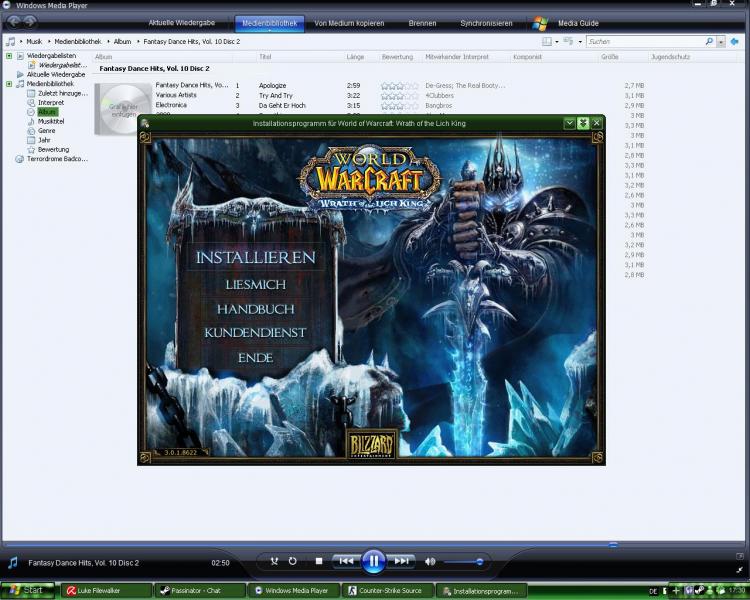Pause the current song
This screenshot has width=750, height=600.
(x=374, y=561)
